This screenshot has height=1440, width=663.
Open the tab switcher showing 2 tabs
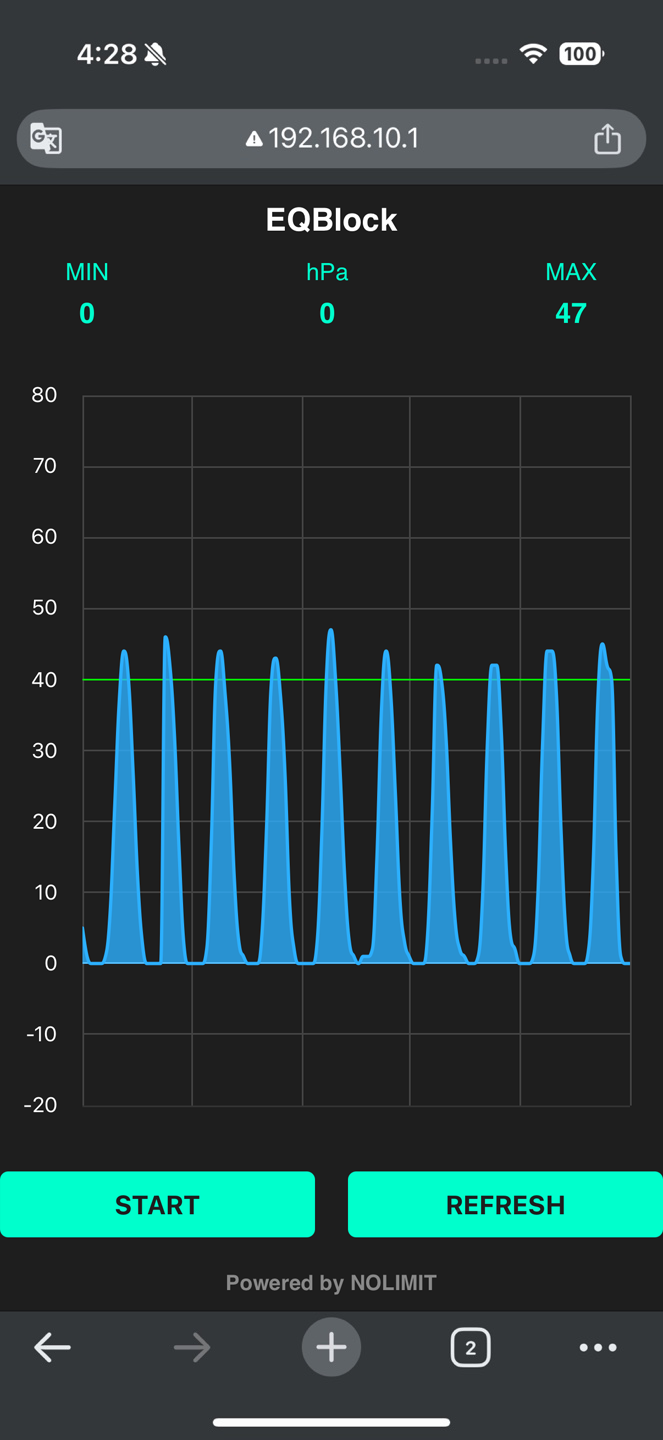click(x=470, y=1347)
